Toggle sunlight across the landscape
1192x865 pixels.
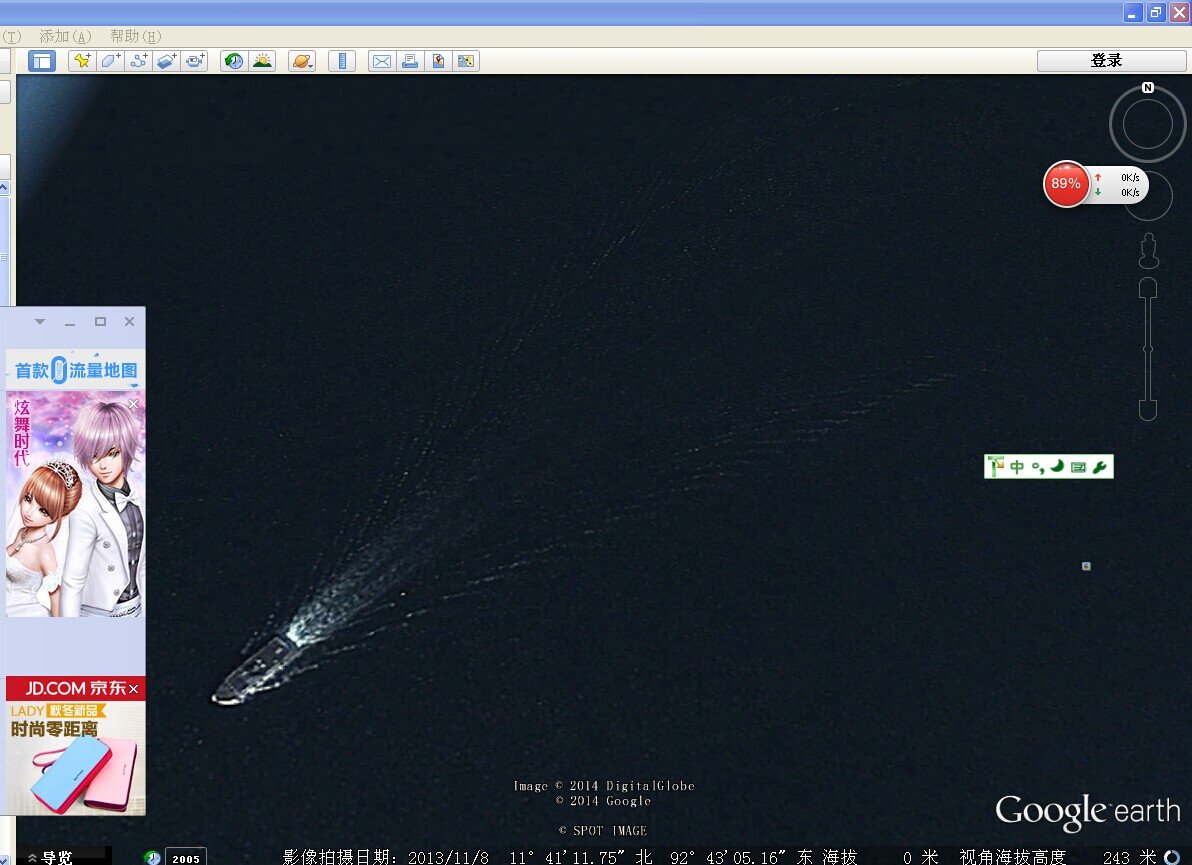tap(262, 61)
